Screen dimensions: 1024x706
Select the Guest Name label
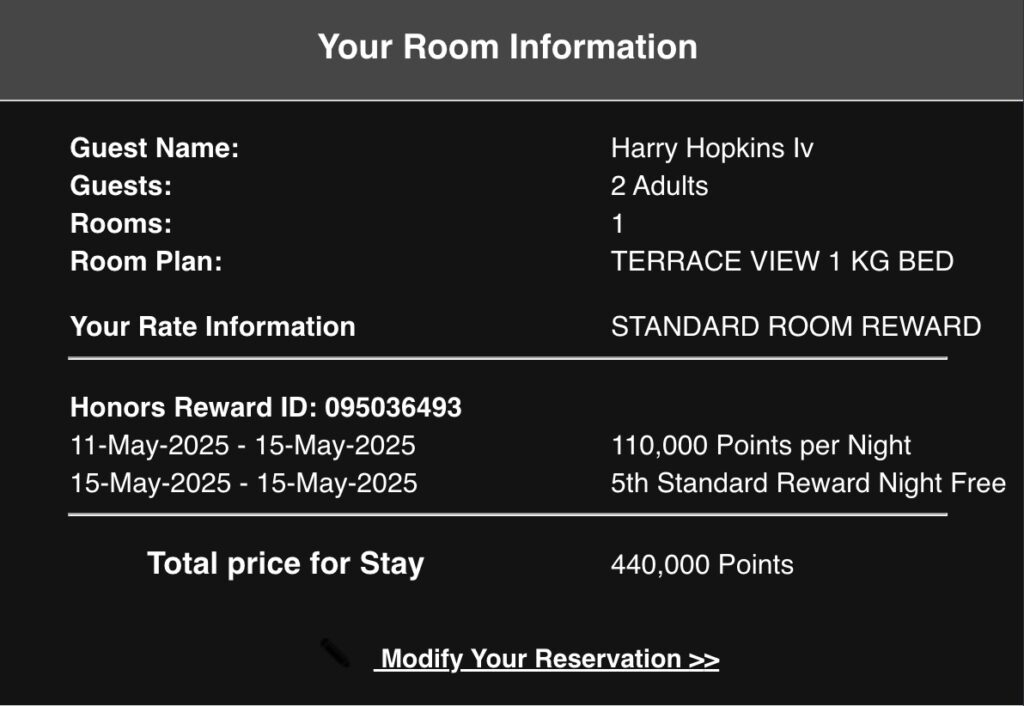pyautogui.click(x=155, y=149)
